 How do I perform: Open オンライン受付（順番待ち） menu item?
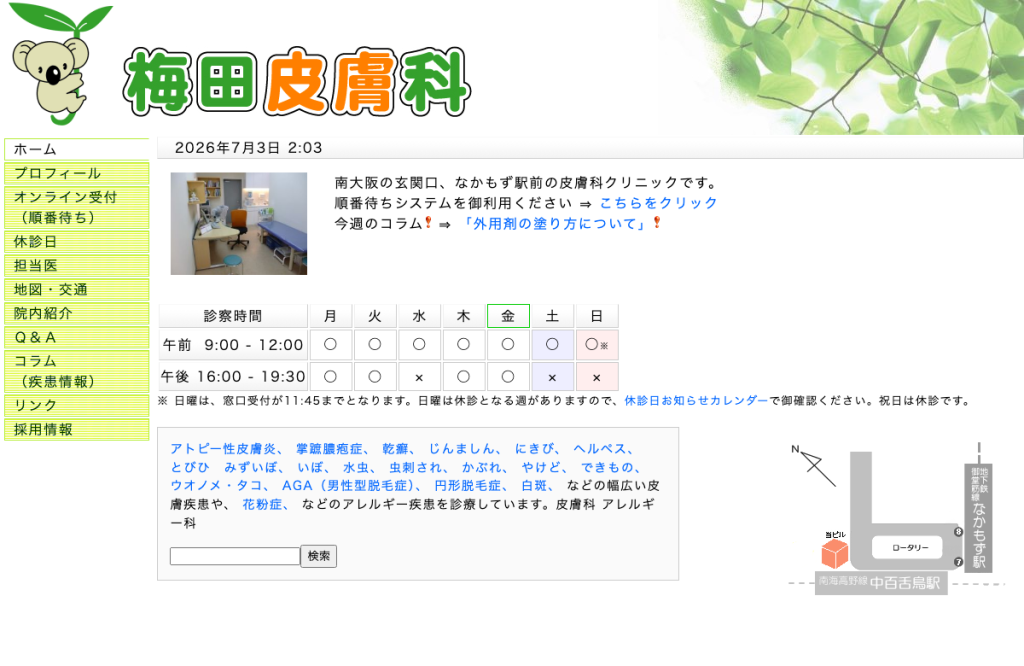coord(76,208)
